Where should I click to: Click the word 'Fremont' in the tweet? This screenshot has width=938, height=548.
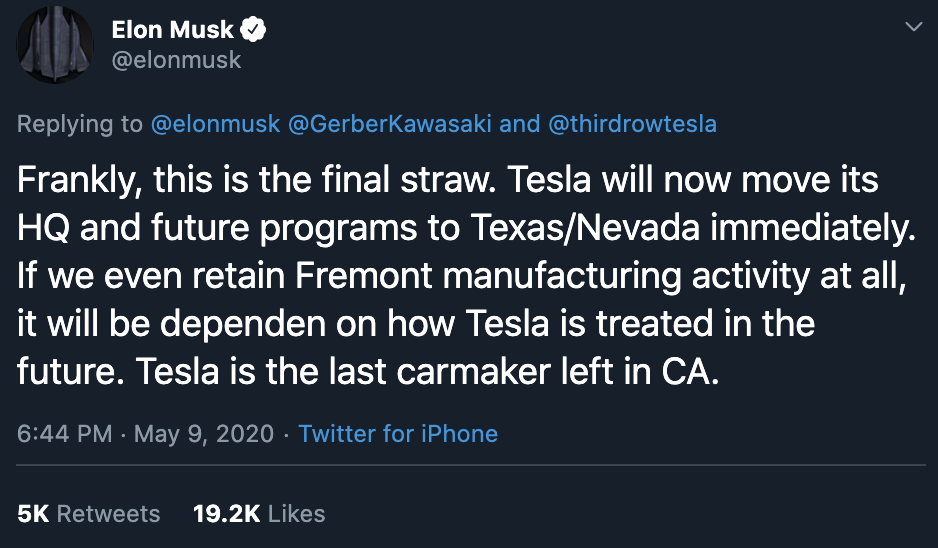(362, 277)
